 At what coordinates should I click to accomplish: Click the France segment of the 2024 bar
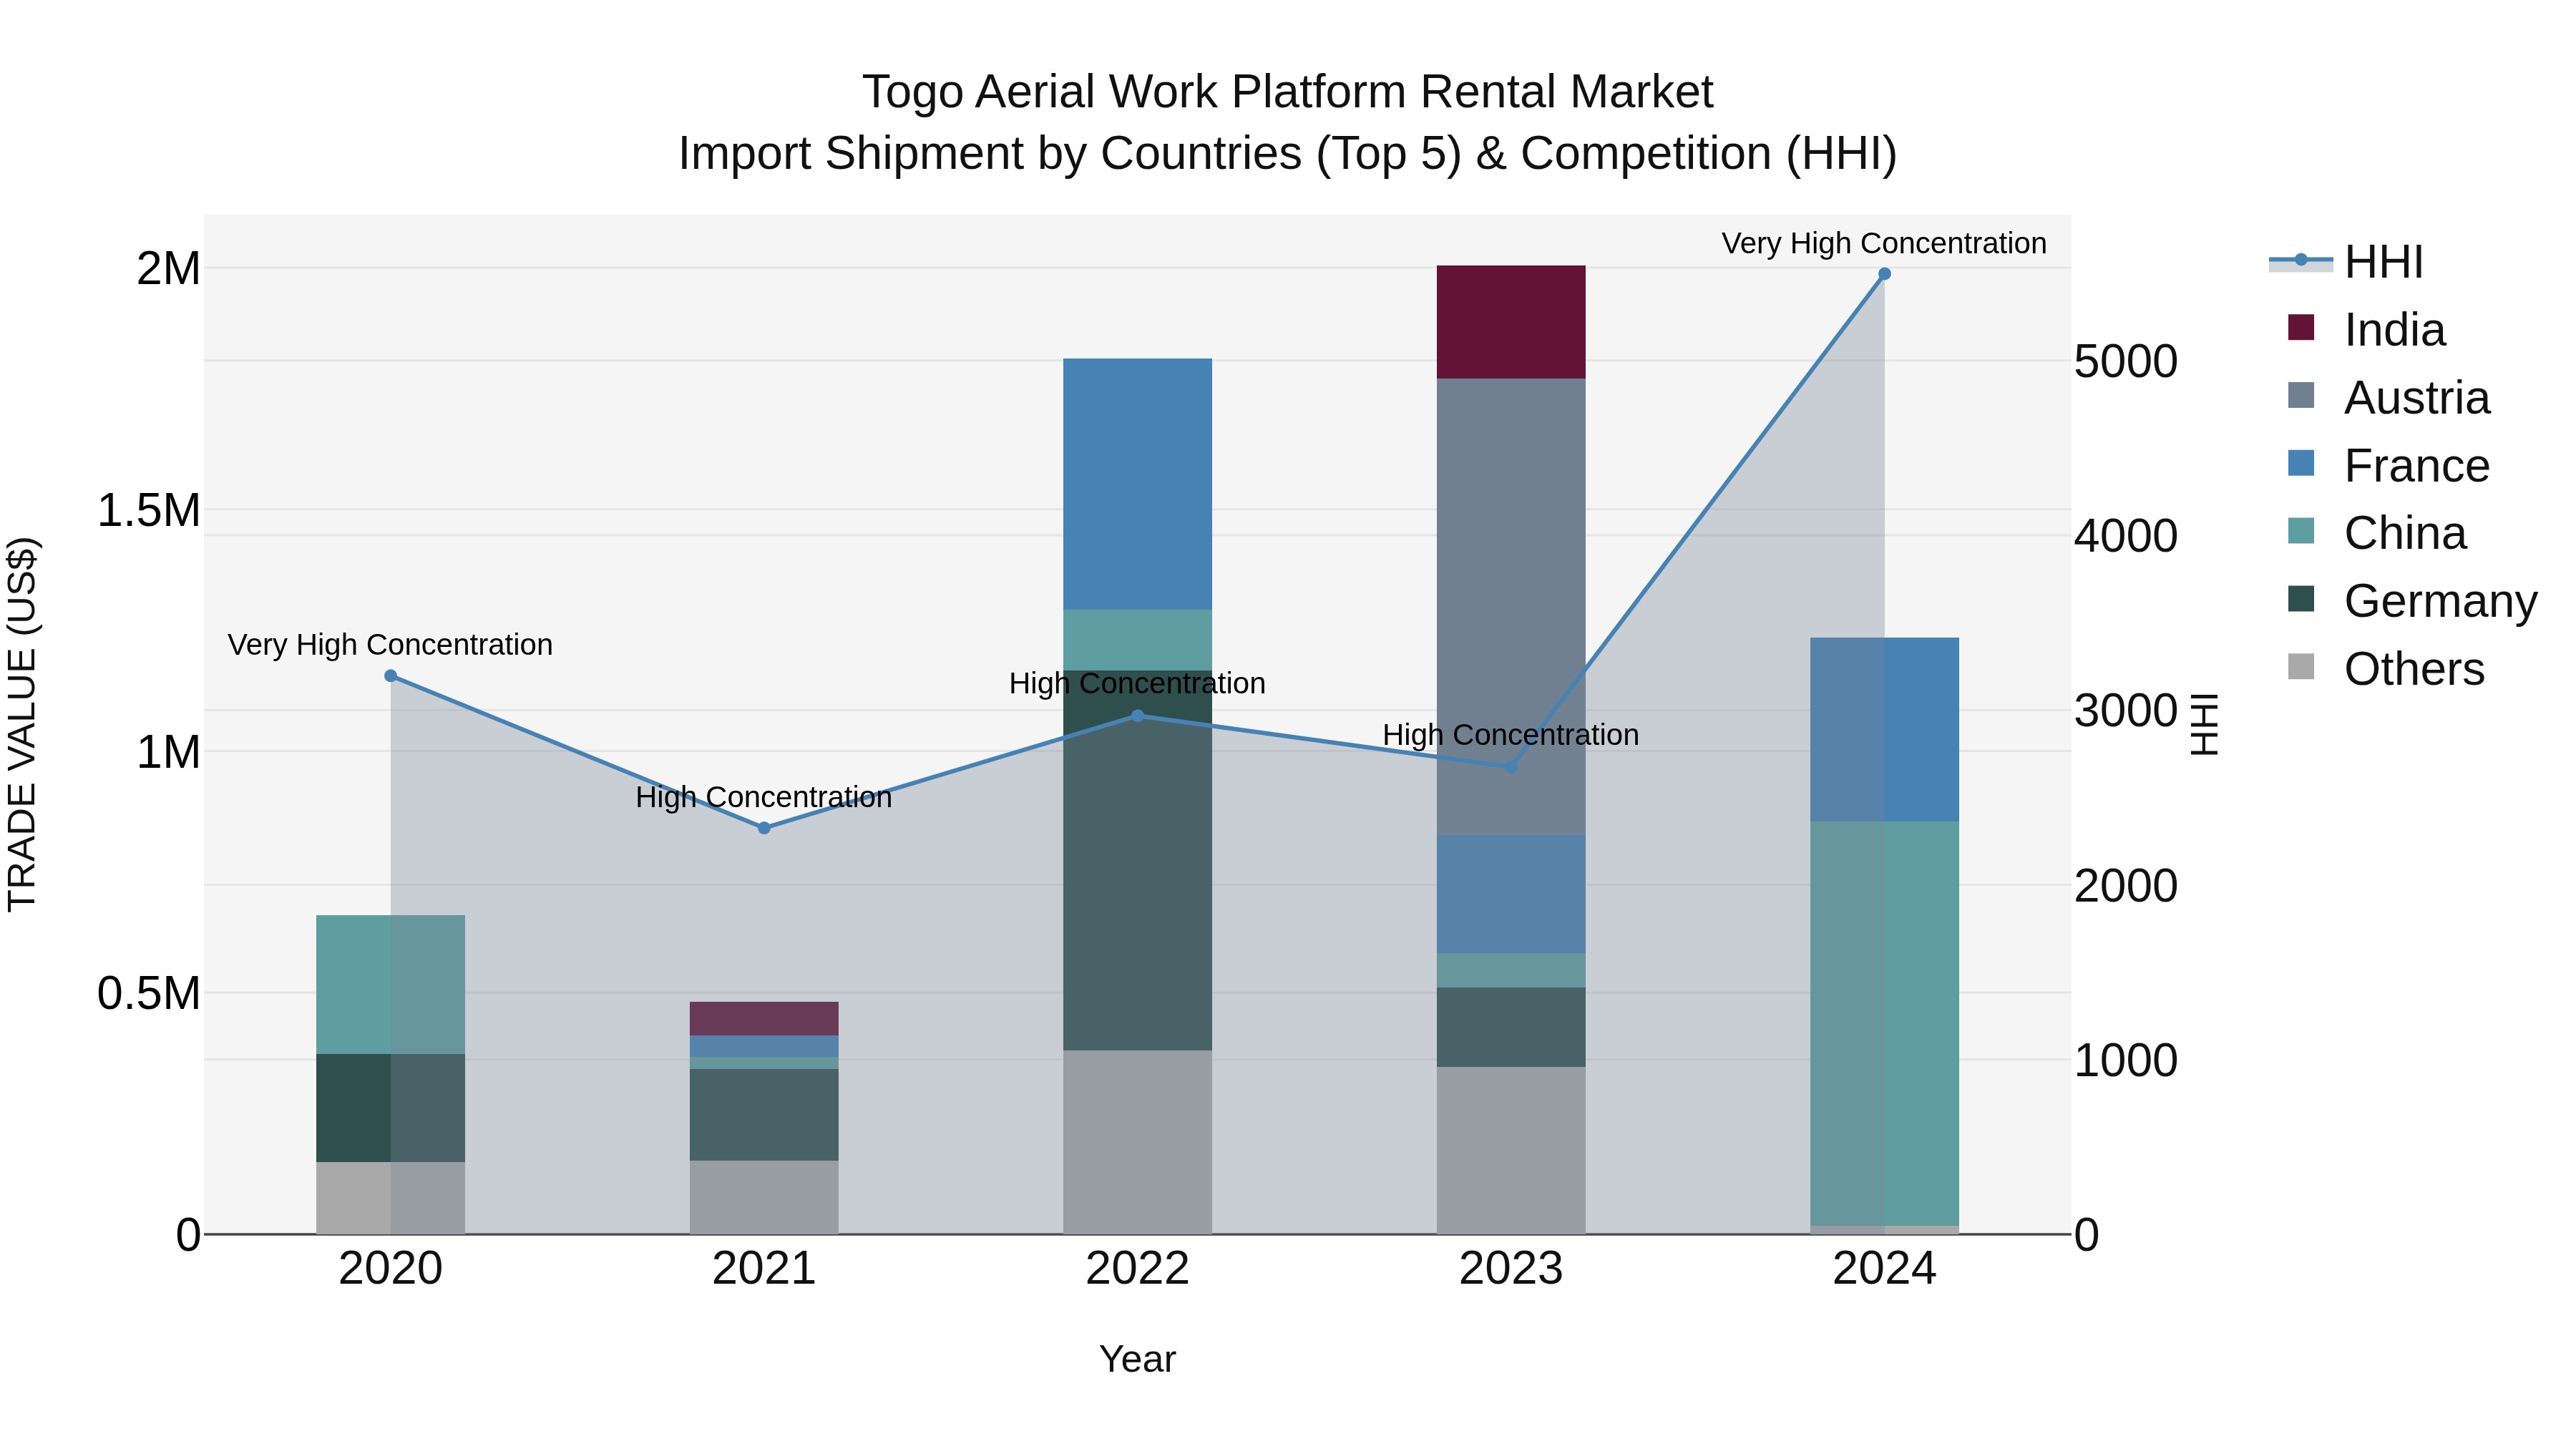pyautogui.click(x=1884, y=730)
